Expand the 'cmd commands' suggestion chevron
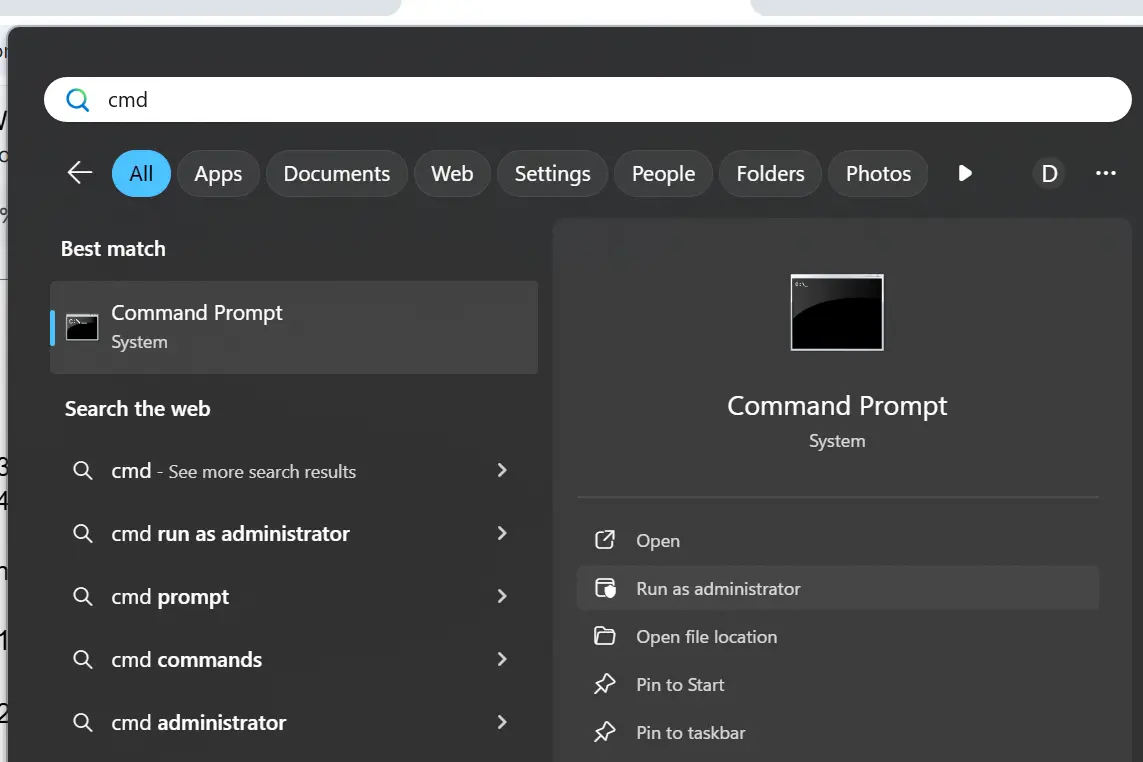The width and height of the screenshot is (1143, 762). 502,660
